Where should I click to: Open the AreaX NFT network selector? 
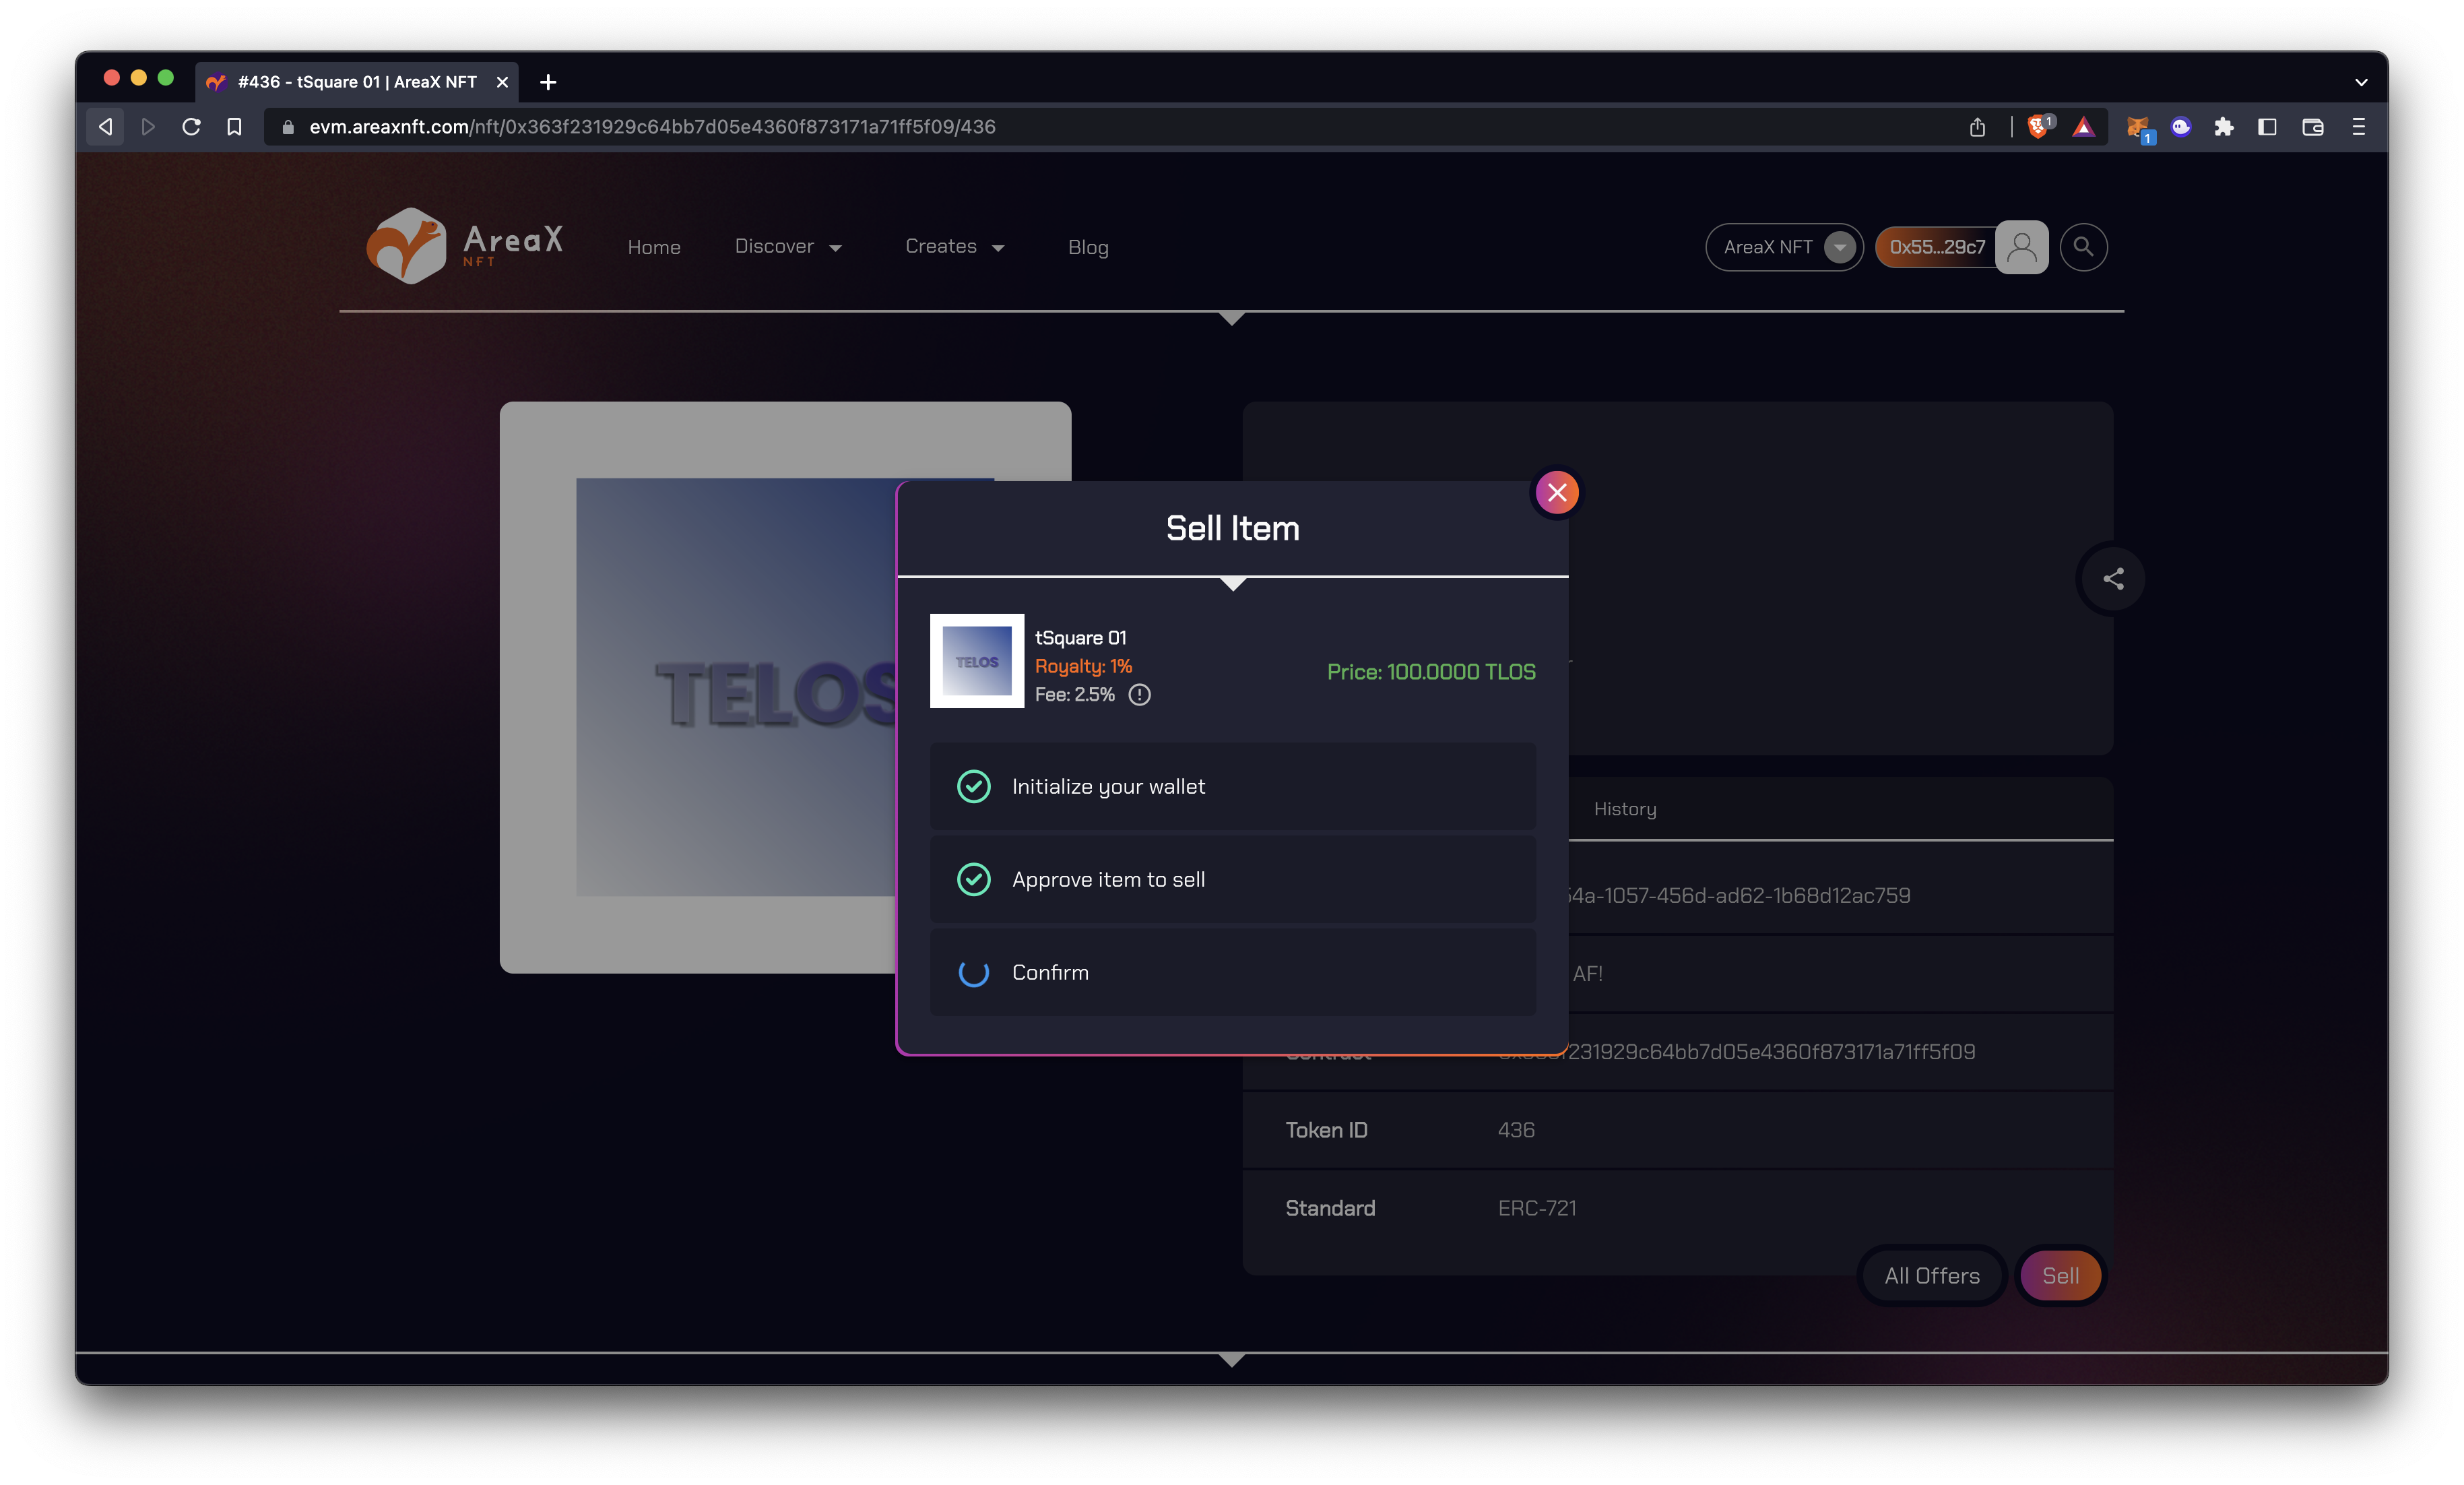[x=1784, y=247]
